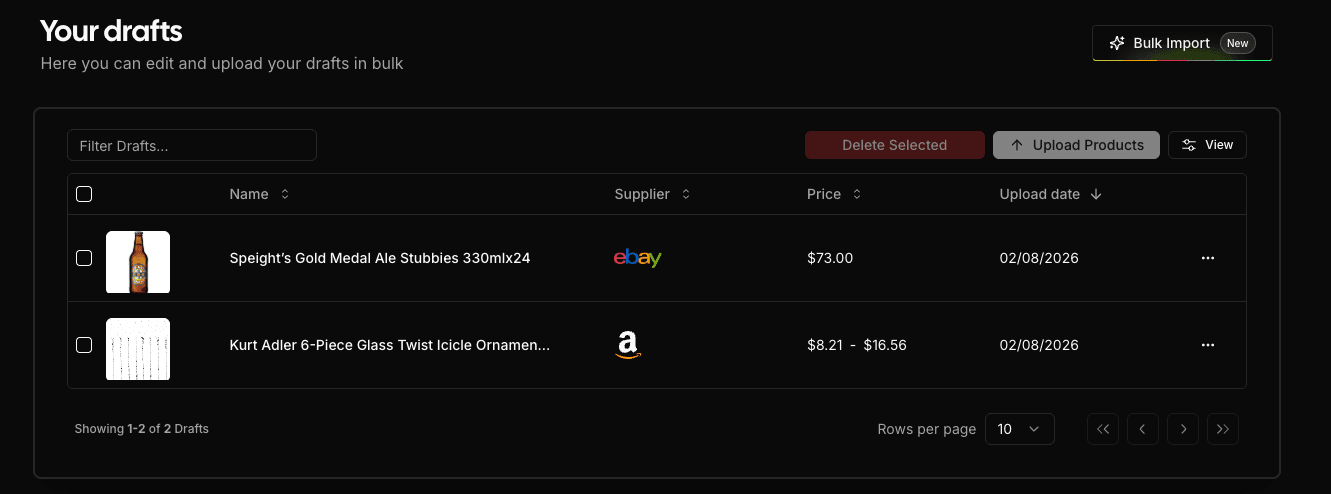The image size is (1331, 494).
Task: Click the Amazon supplier logo
Action: coord(627,345)
